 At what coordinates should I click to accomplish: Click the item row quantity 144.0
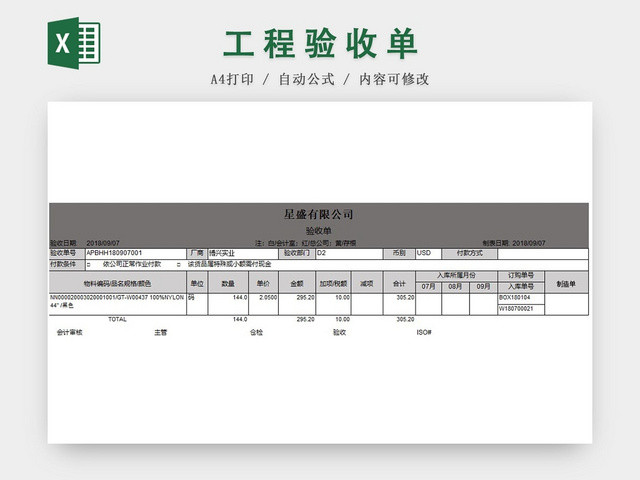(228, 304)
